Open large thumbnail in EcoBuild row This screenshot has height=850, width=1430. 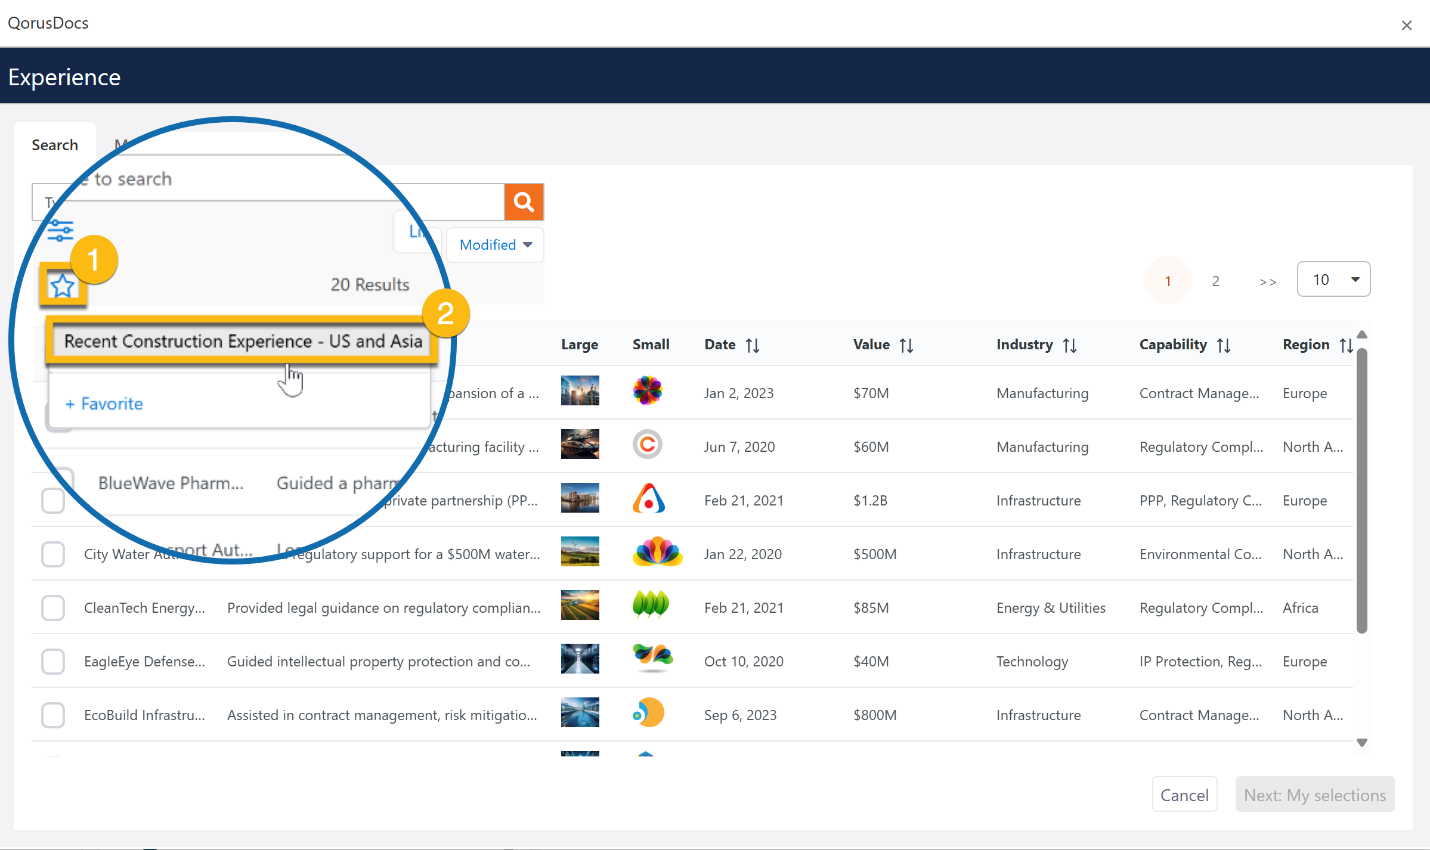(580, 712)
